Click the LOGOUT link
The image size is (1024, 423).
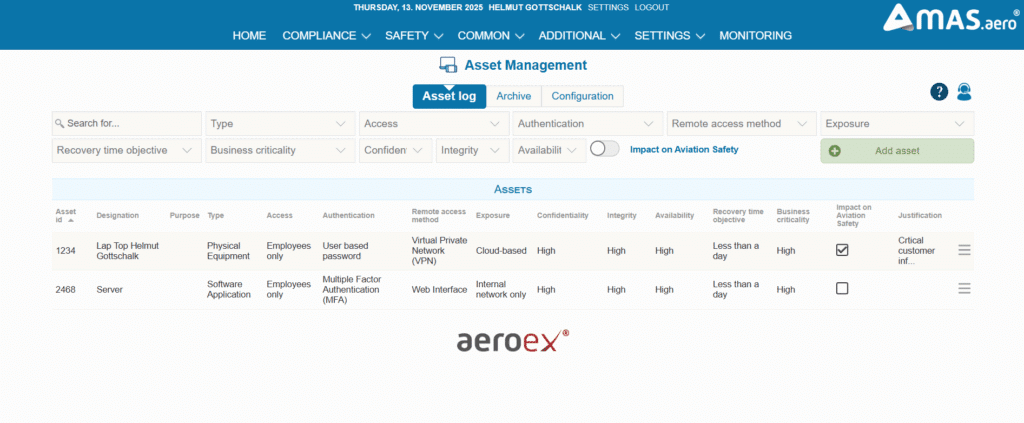click(651, 7)
